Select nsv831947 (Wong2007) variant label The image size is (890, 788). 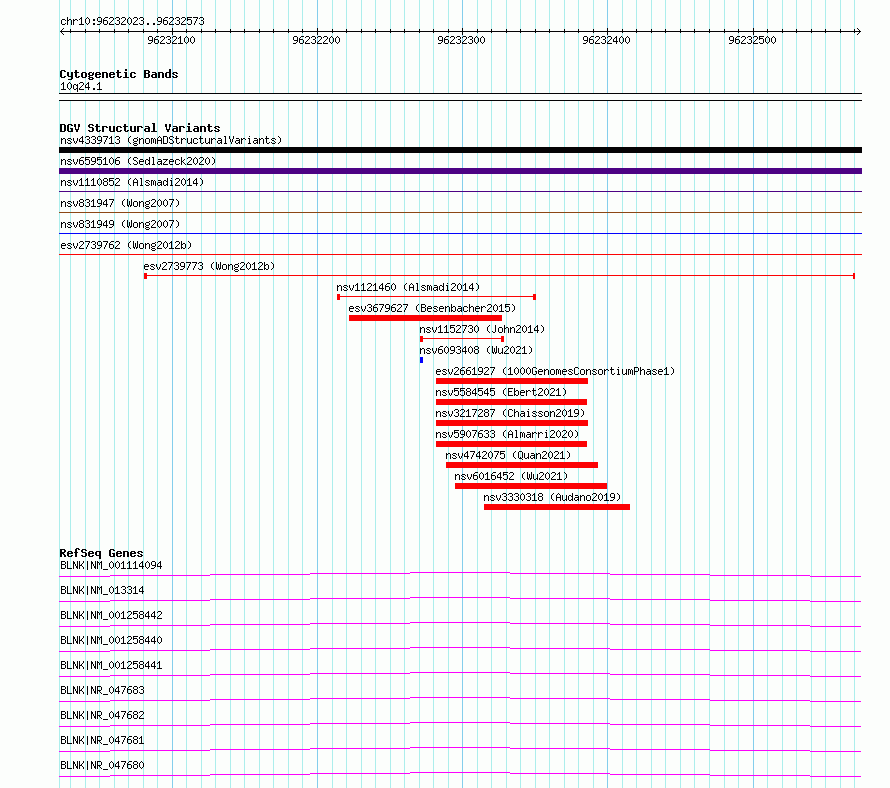[120, 203]
